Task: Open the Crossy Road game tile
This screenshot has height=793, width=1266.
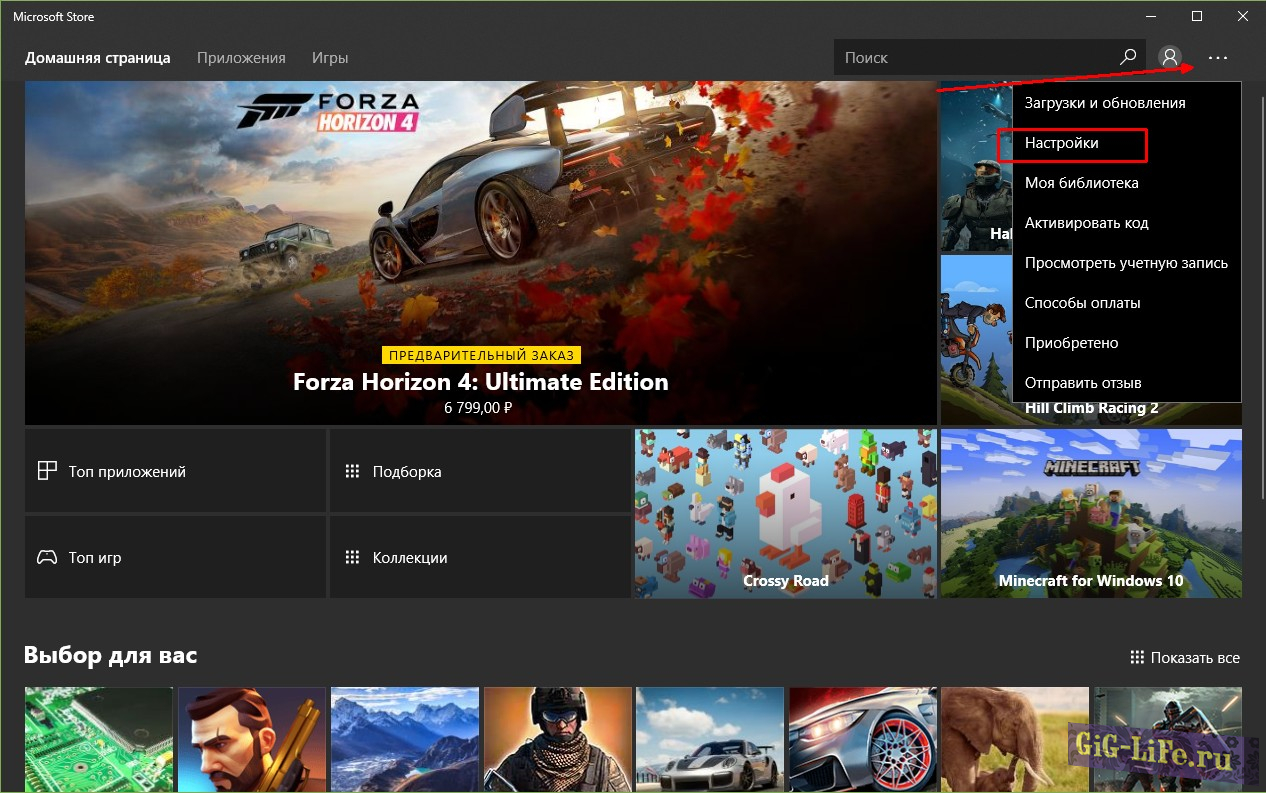Action: pos(785,513)
